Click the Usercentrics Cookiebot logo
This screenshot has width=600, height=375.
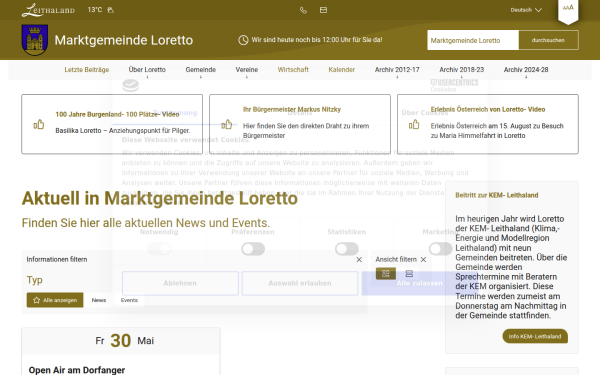455,85
